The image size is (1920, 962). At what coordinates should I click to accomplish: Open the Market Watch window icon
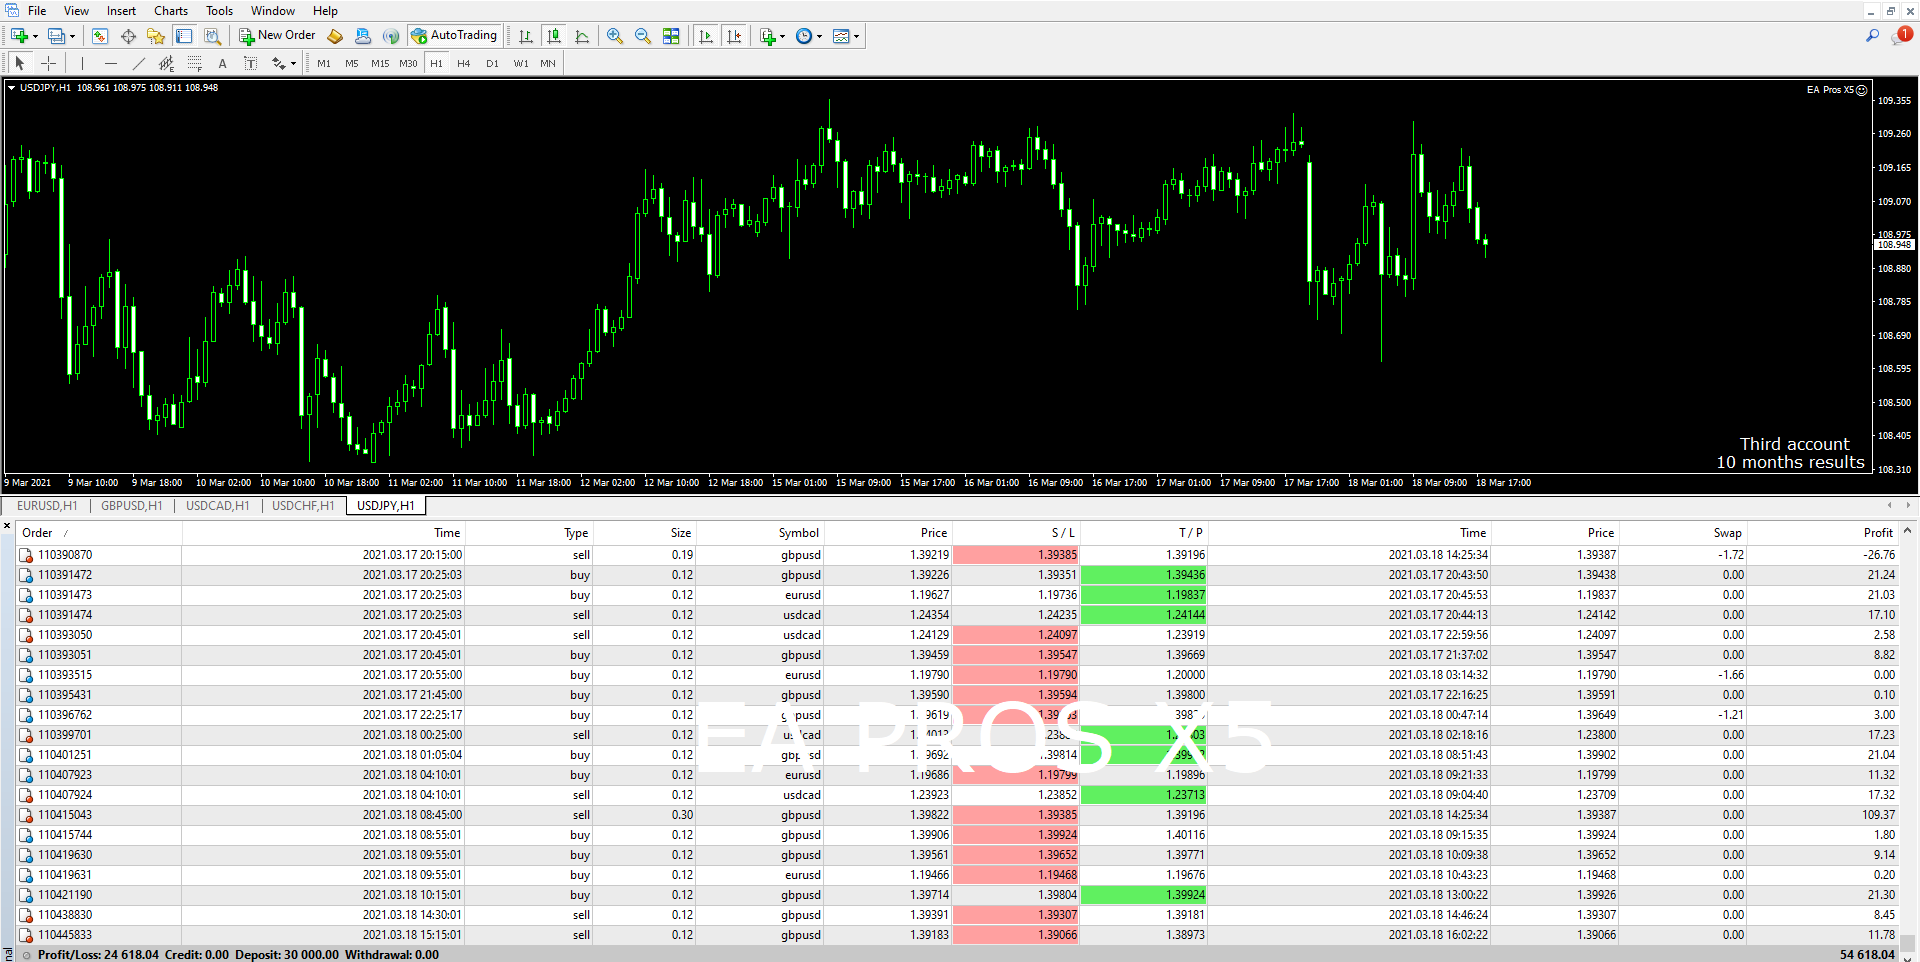click(100, 36)
